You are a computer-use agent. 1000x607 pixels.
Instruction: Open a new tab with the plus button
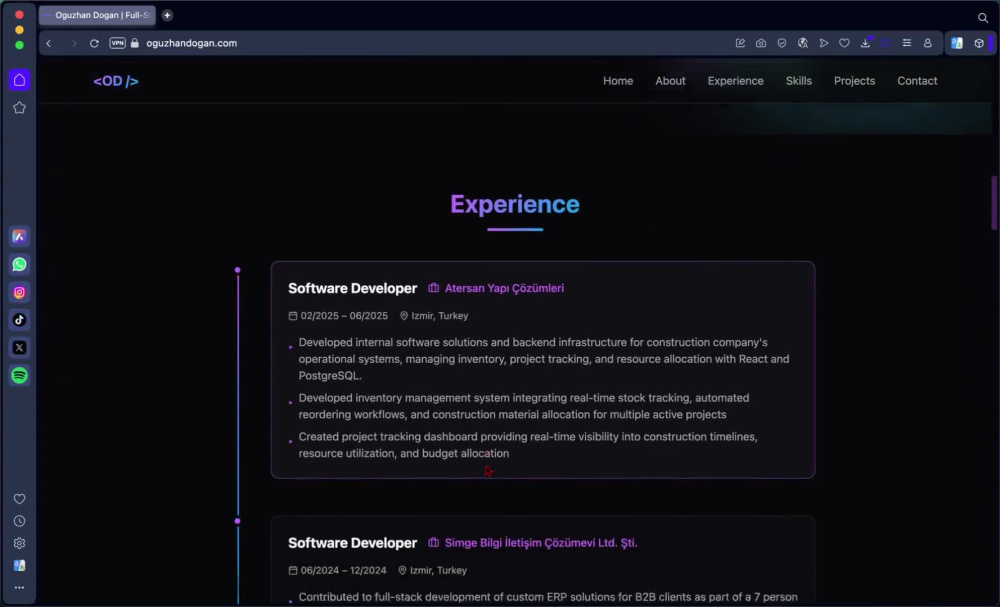pos(167,15)
